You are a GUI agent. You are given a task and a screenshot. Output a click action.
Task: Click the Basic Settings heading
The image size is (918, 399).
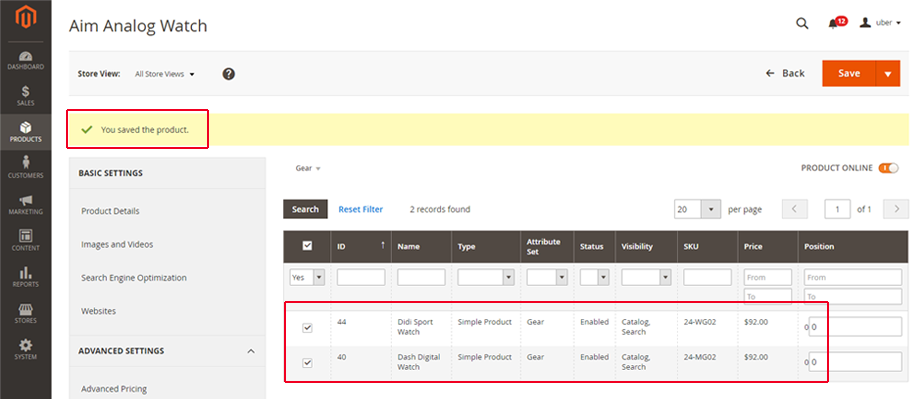click(111, 173)
